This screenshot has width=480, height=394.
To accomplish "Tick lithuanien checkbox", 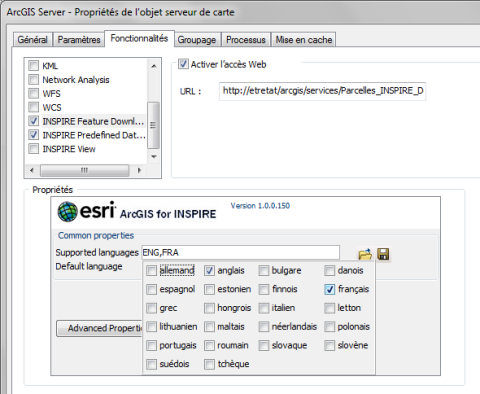I will (151, 327).
